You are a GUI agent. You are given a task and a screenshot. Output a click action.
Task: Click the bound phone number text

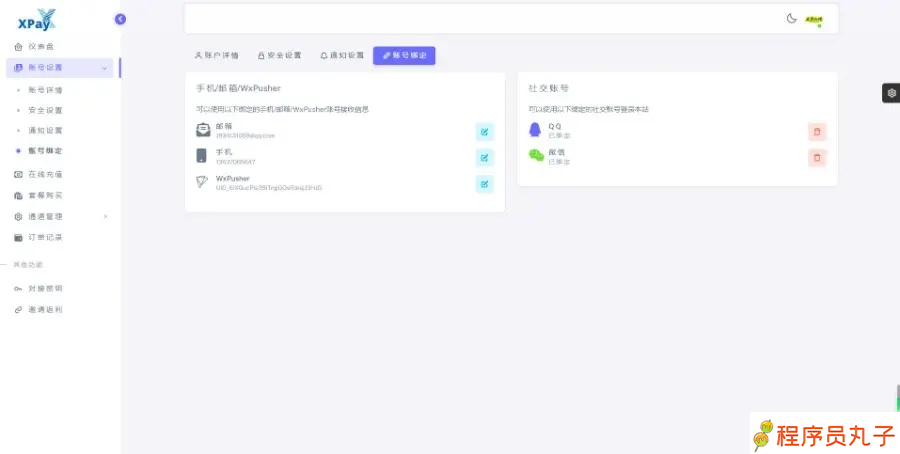click(x=235, y=162)
